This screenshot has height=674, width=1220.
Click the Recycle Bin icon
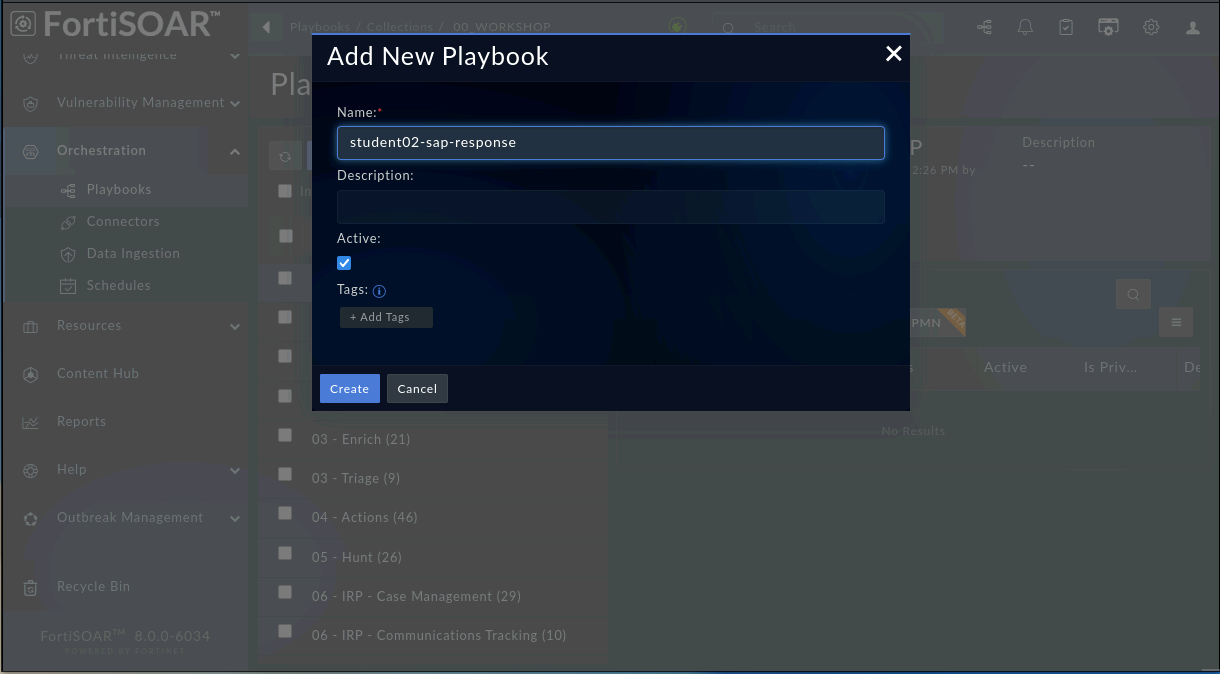click(31, 587)
